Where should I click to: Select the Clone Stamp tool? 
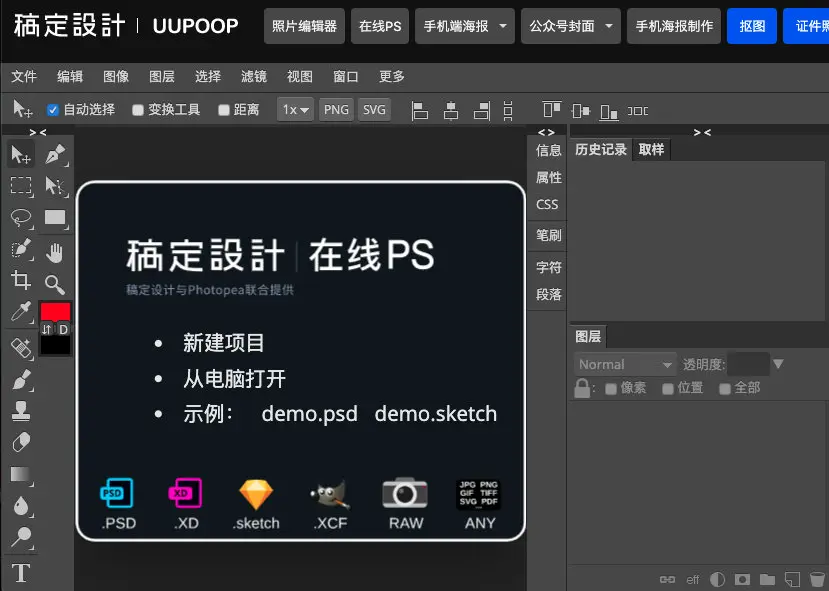point(21,411)
